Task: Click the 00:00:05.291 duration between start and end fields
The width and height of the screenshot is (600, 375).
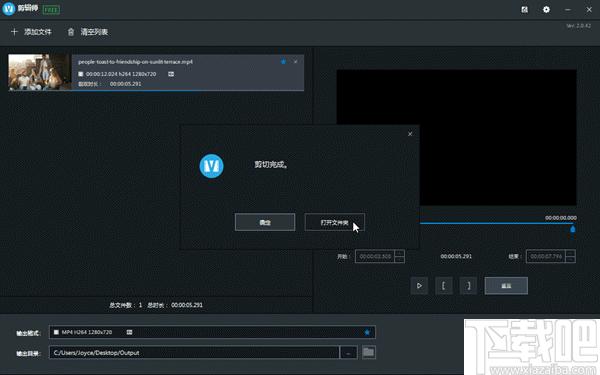Action: click(456, 256)
